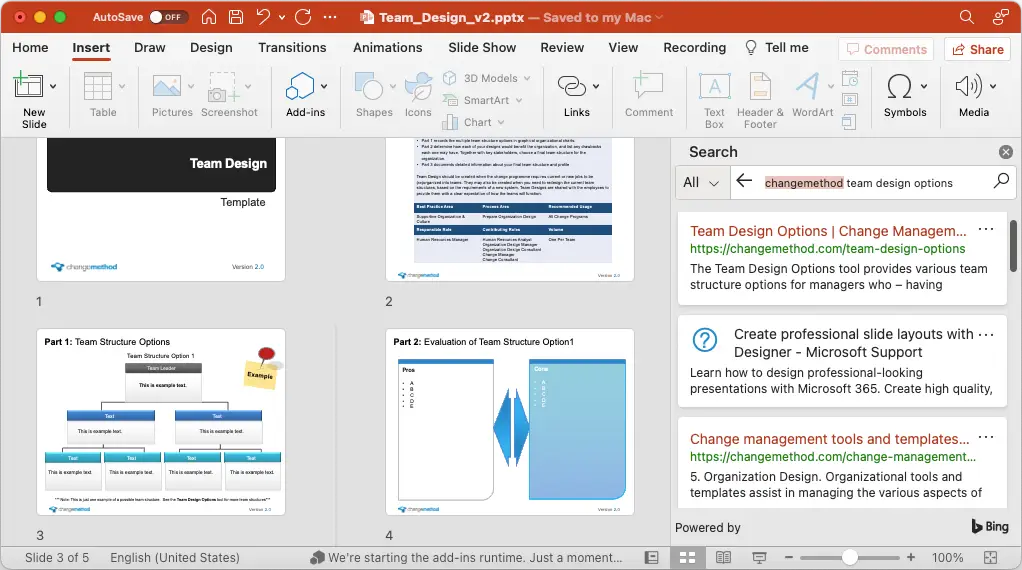Image resolution: width=1022 pixels, height=570 pixels.
Task: Open Header & Footer
Action: [x=760, y=100]
